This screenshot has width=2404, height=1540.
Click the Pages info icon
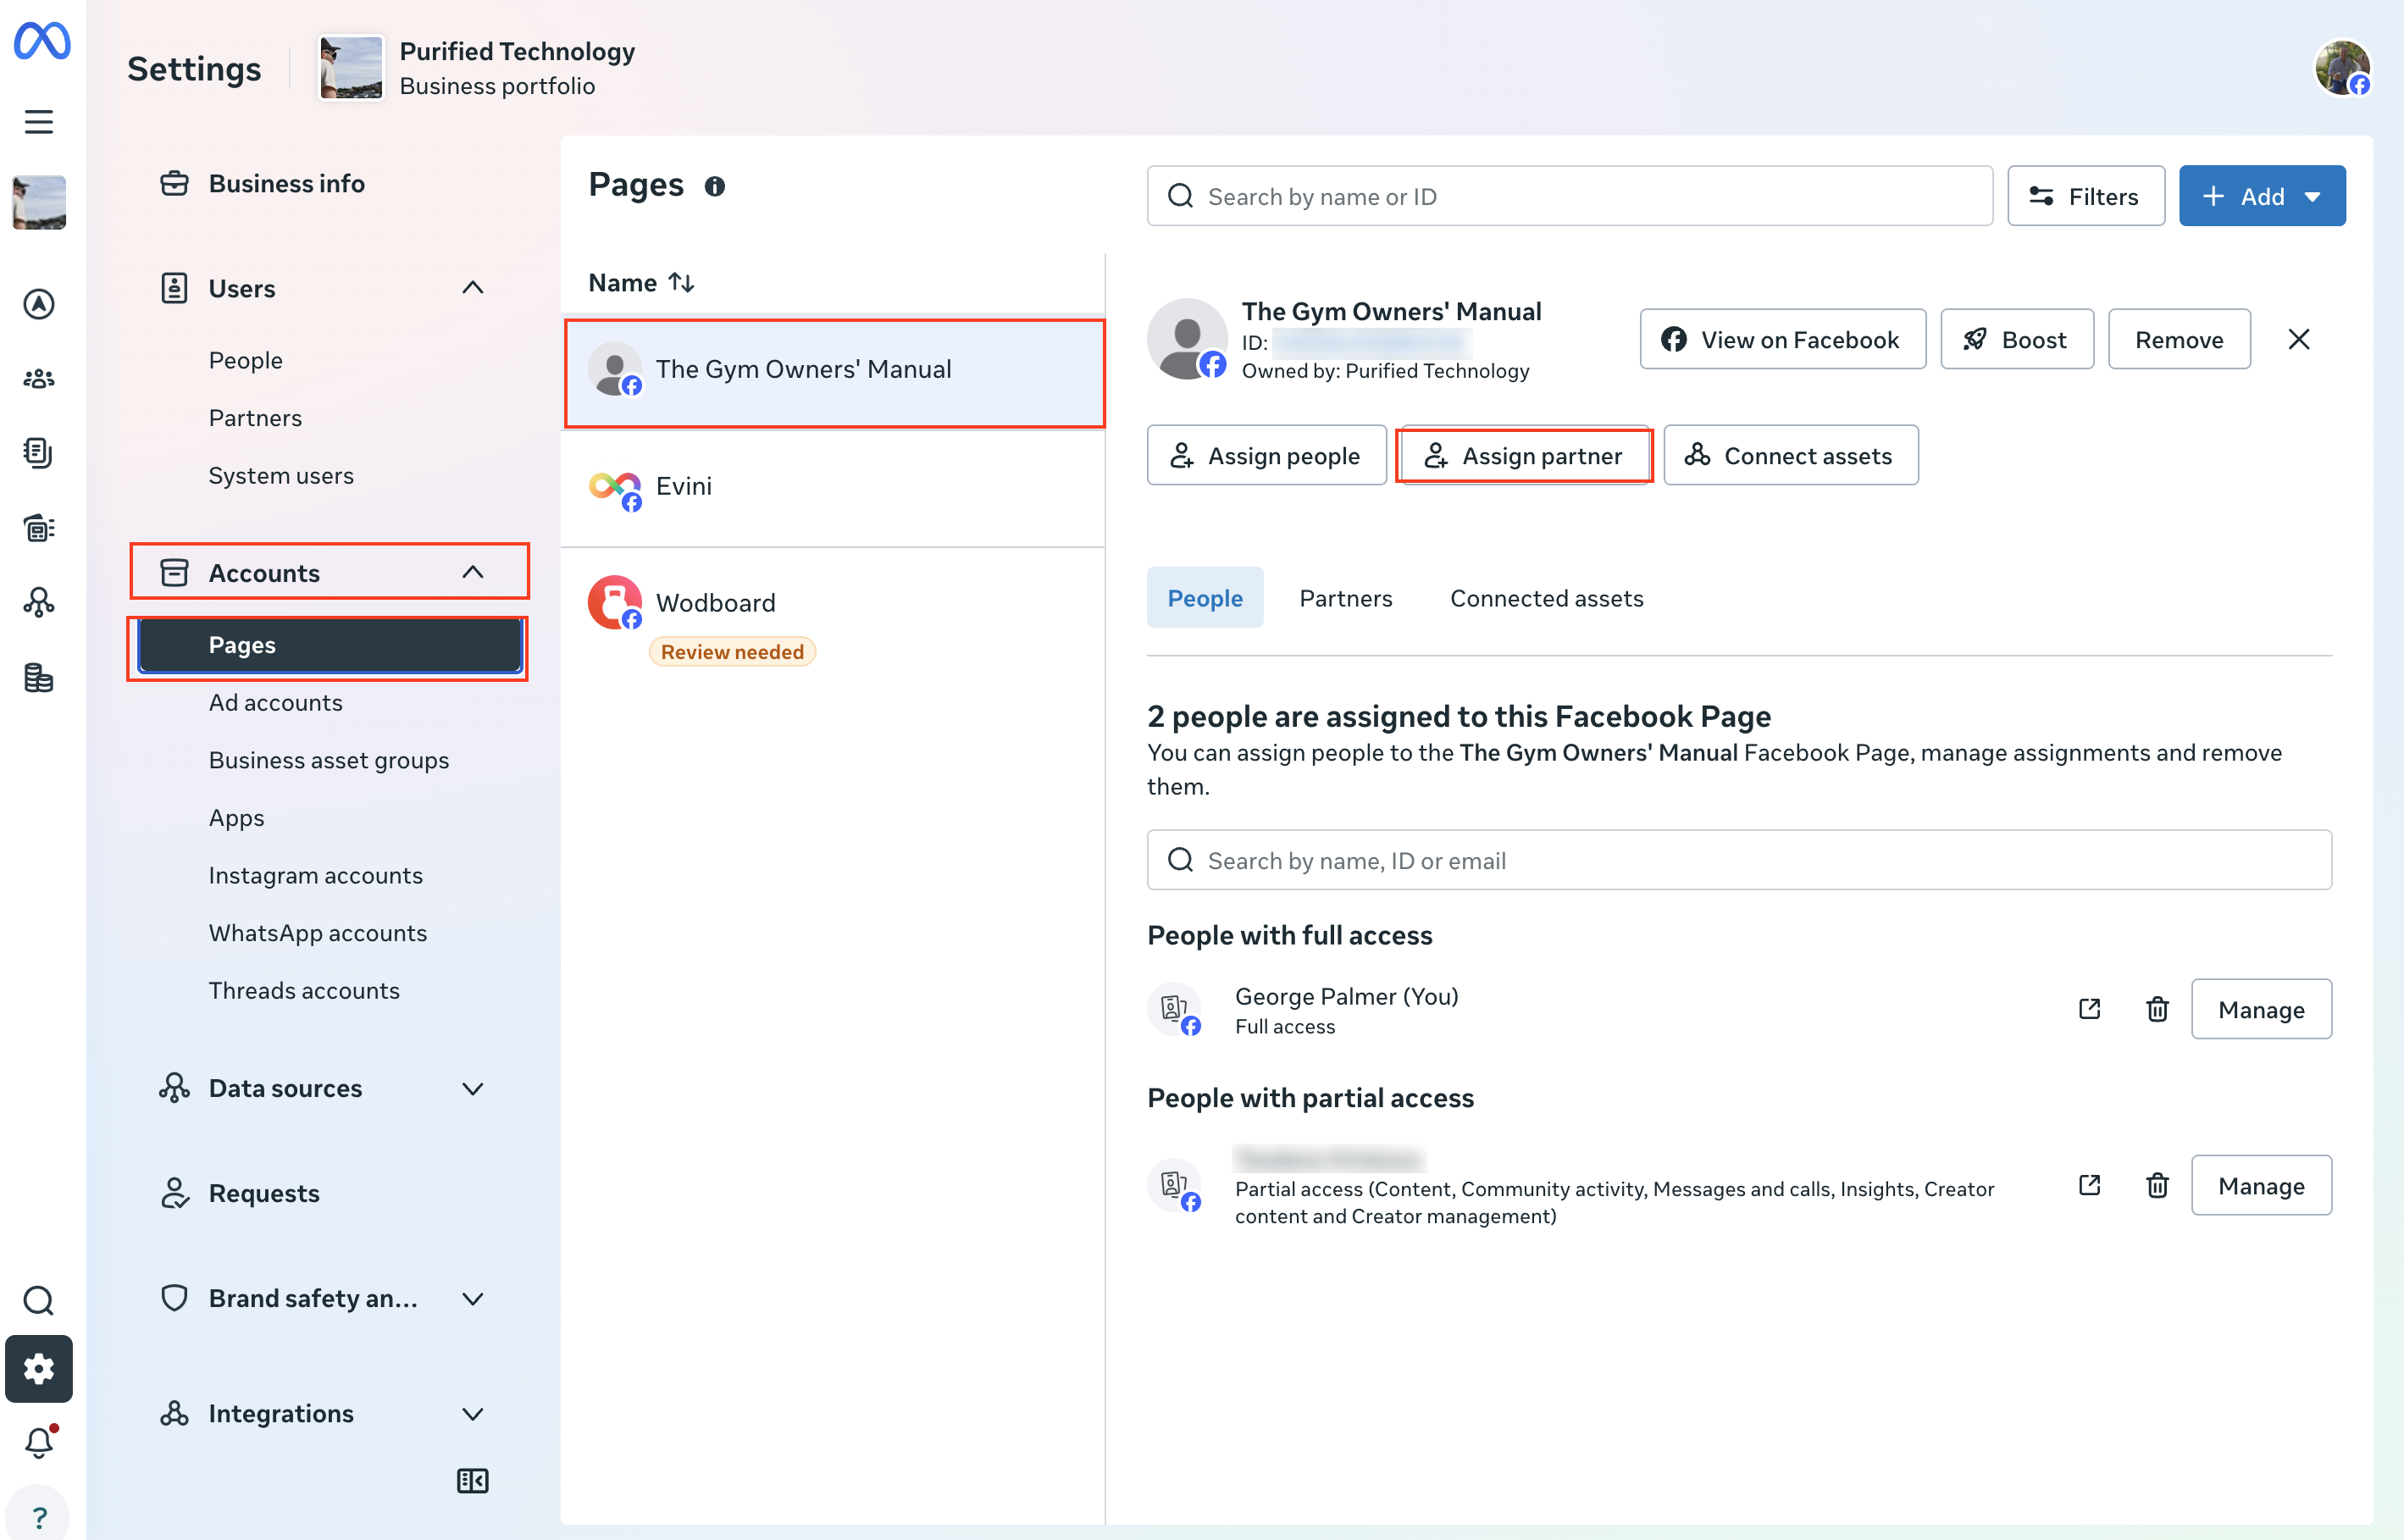click(x=714, y=186)
